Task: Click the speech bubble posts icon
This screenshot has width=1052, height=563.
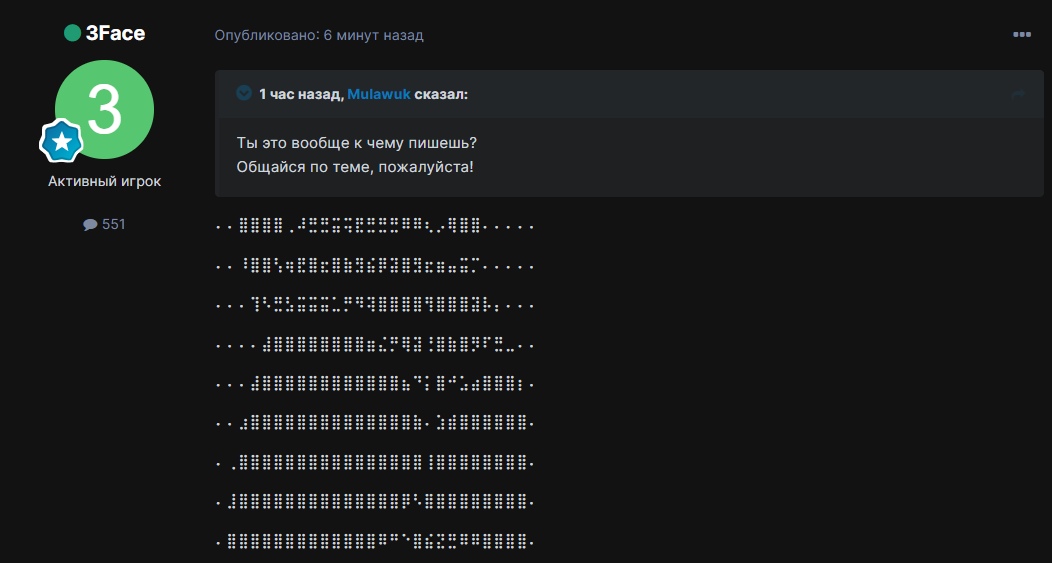Action: pyautogui.click(x=90, y=225)
